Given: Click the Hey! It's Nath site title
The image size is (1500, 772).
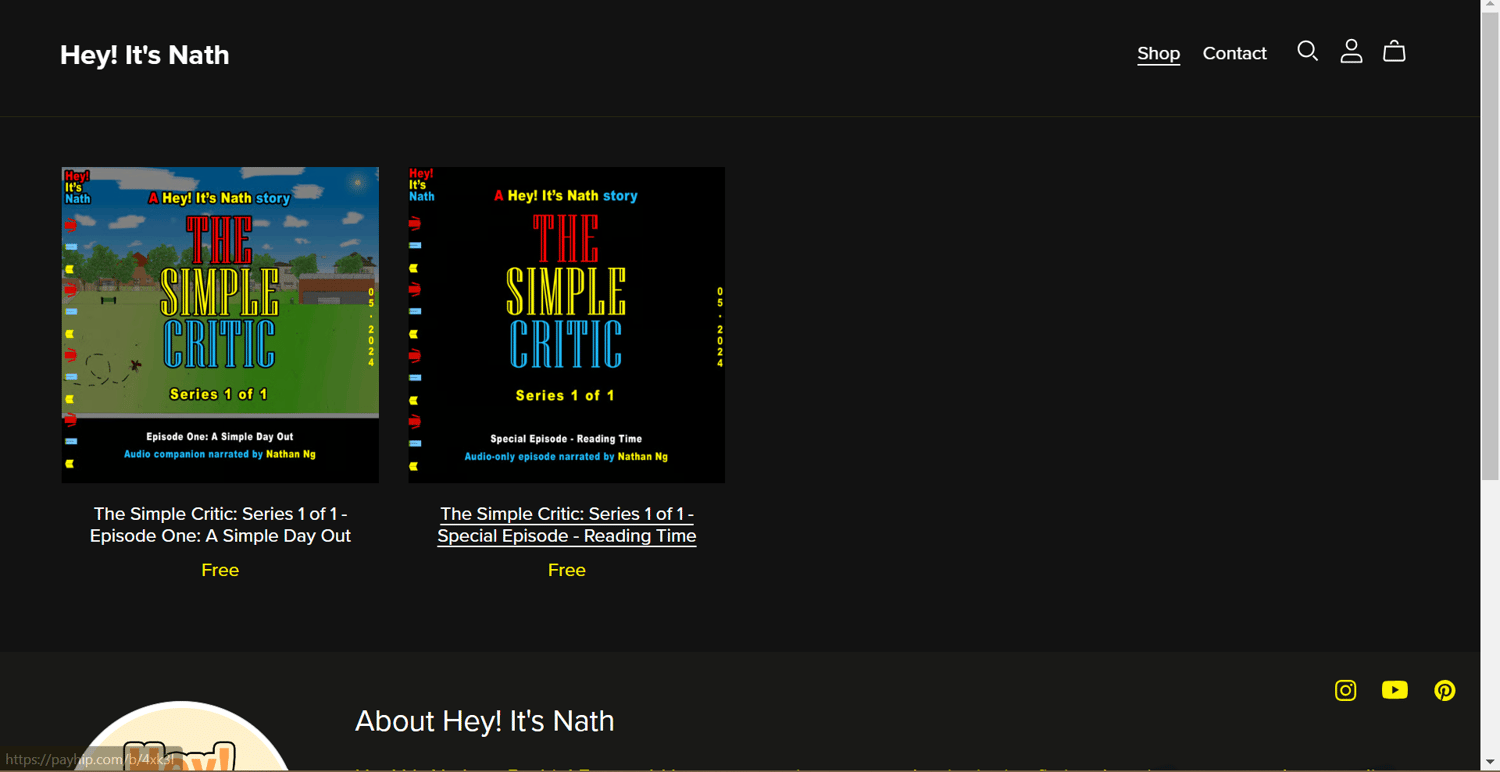Looking at the screenshot, I should click(x=145, y=55).
